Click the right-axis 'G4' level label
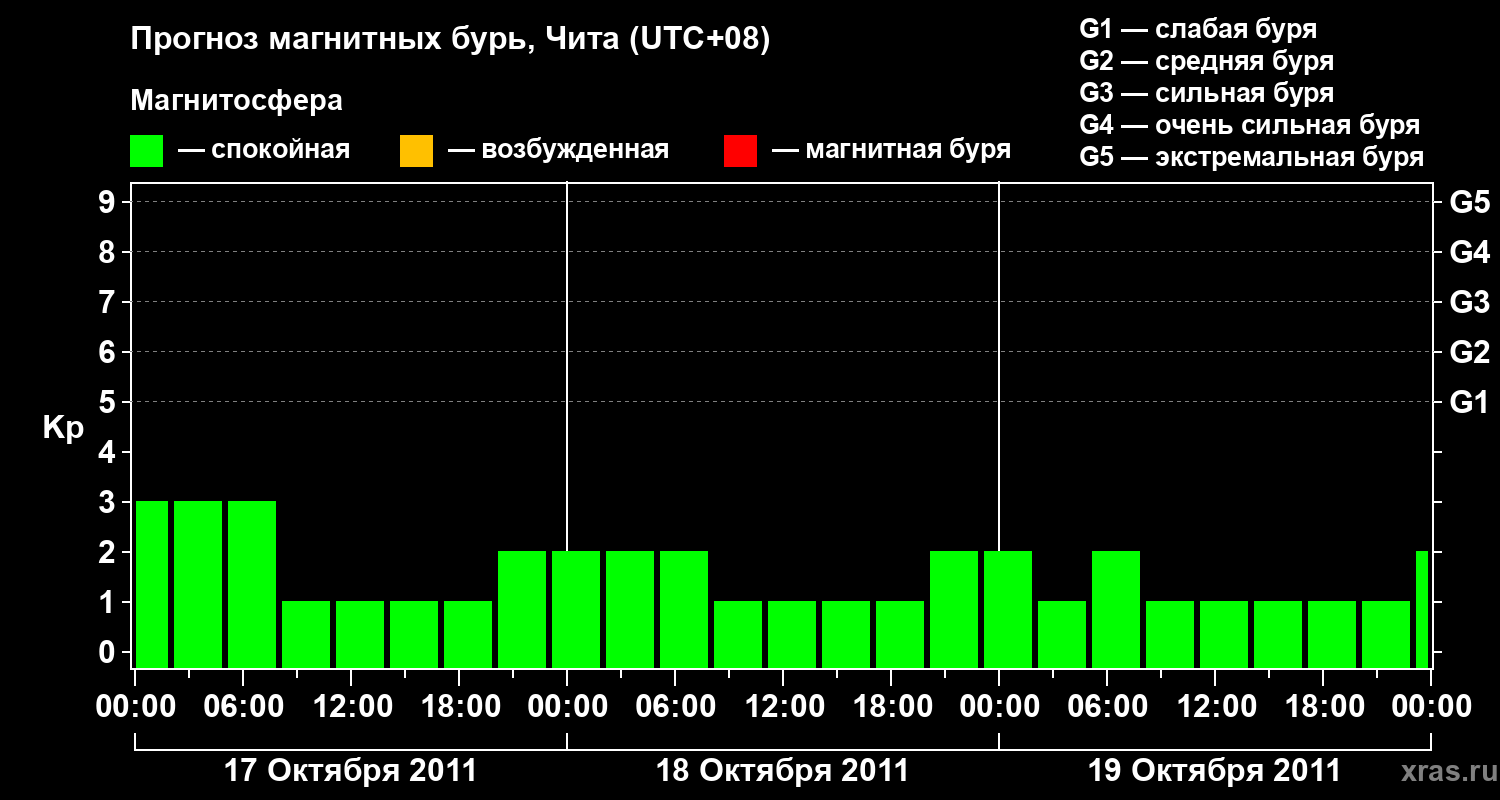The width and height of the screenshot is (1500, 800). point(1469,253)
